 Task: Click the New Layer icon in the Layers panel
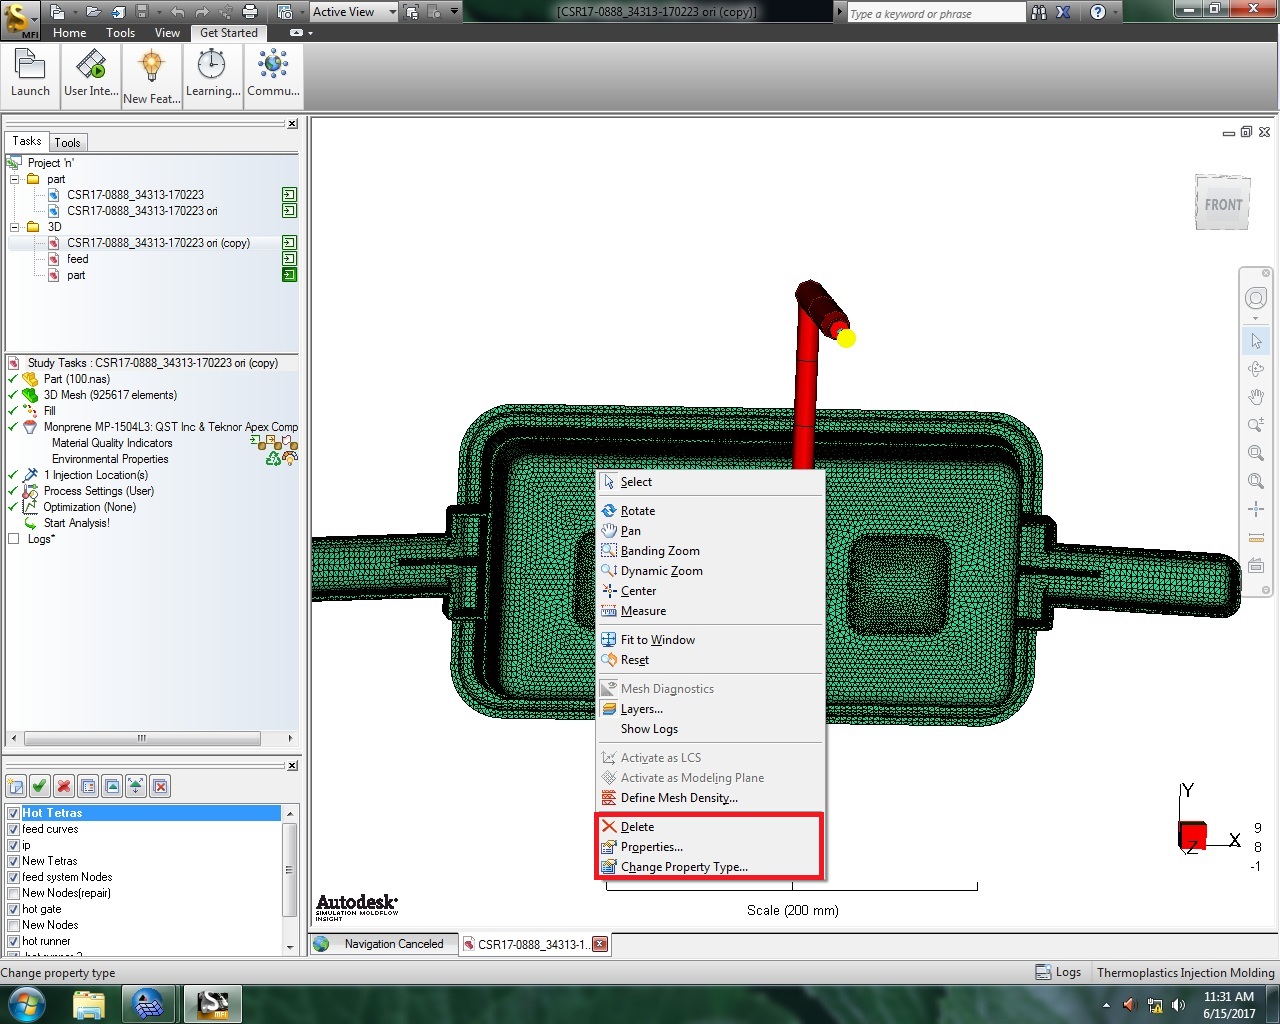(16, 786)
